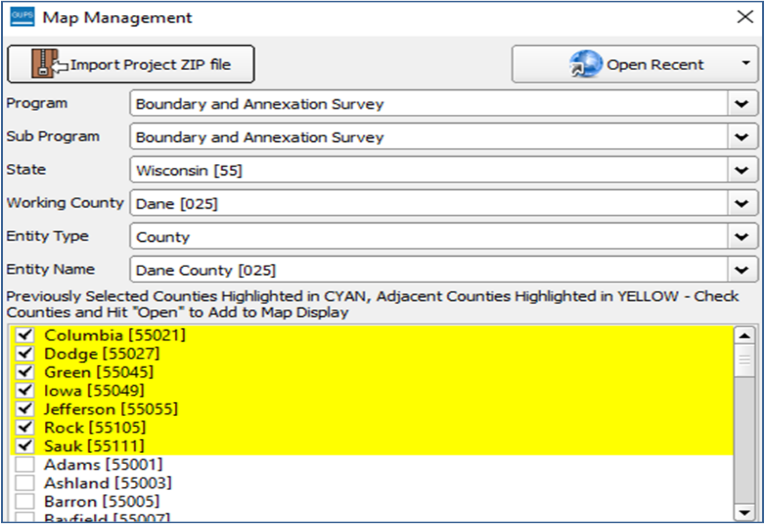Uncheck the Columbia [55021] checkbox
This screenshot has width=765, height=524.
click(25, 336)
